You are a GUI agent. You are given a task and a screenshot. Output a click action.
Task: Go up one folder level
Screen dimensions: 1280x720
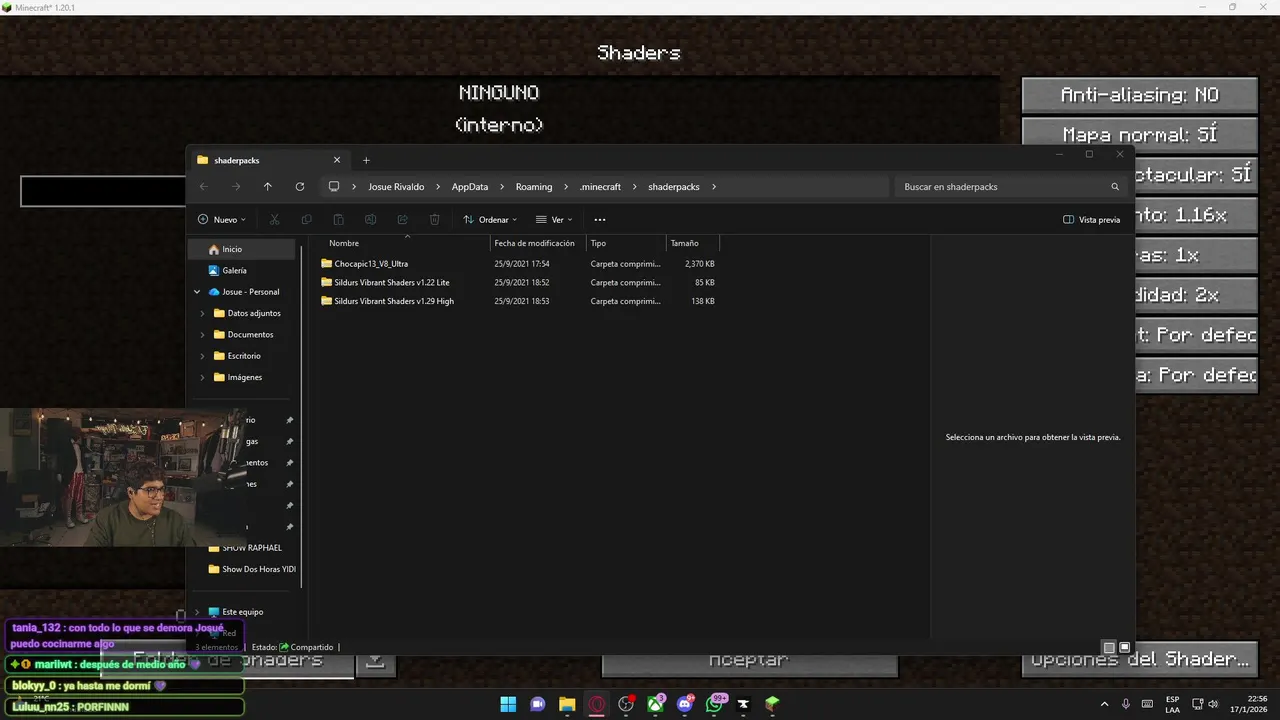click(267, 187)
